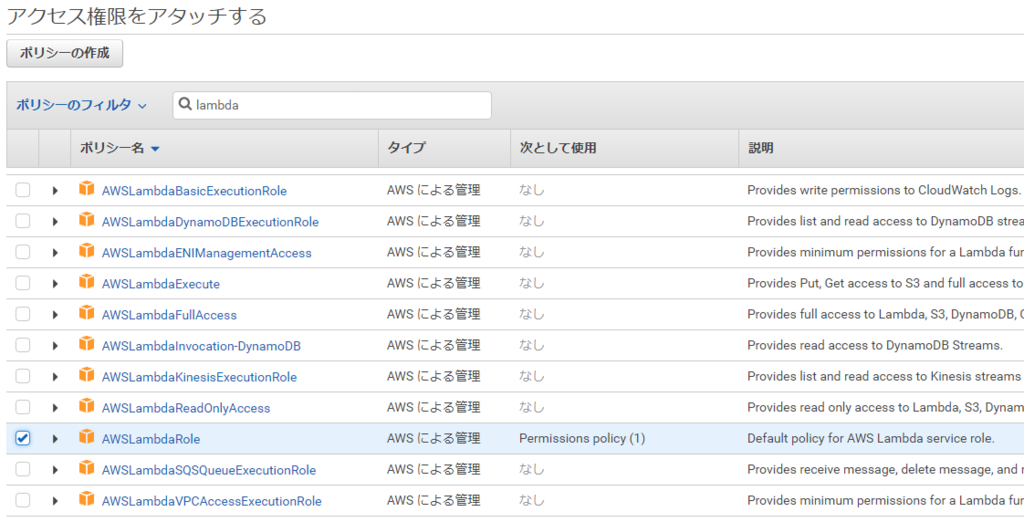Open the ポリシーのフィルタ dropdown

(x=81, y=105)
